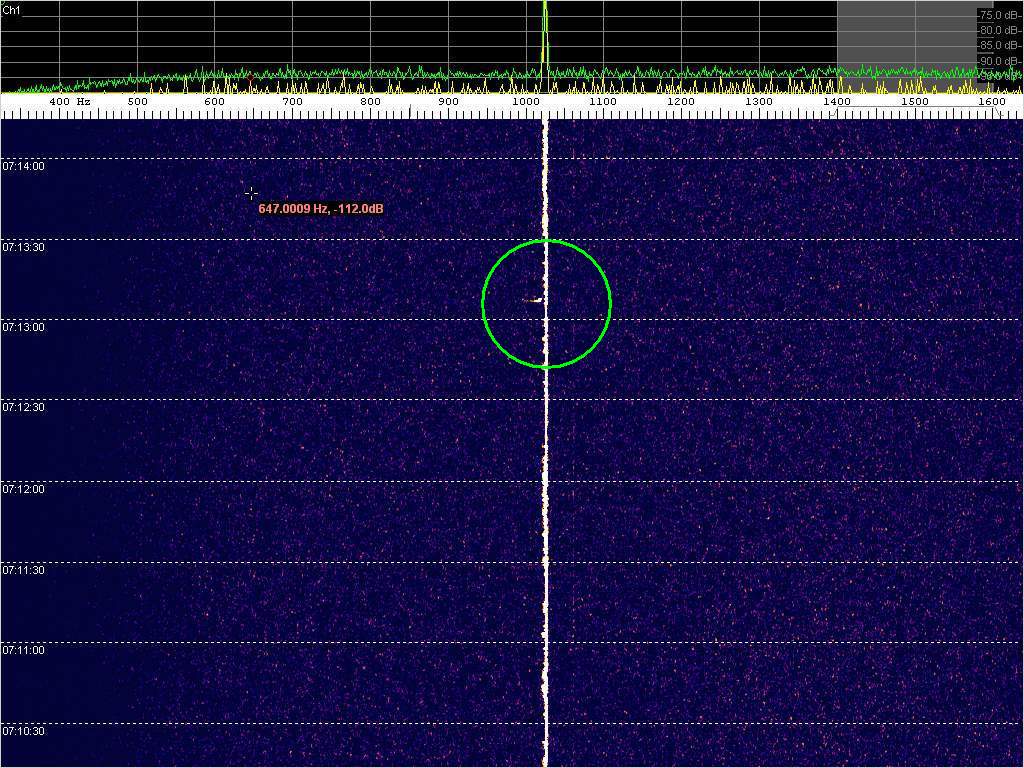Click the 07:14:00 time marker
The height and width of the screenshot is (768, 1024).
23,166
